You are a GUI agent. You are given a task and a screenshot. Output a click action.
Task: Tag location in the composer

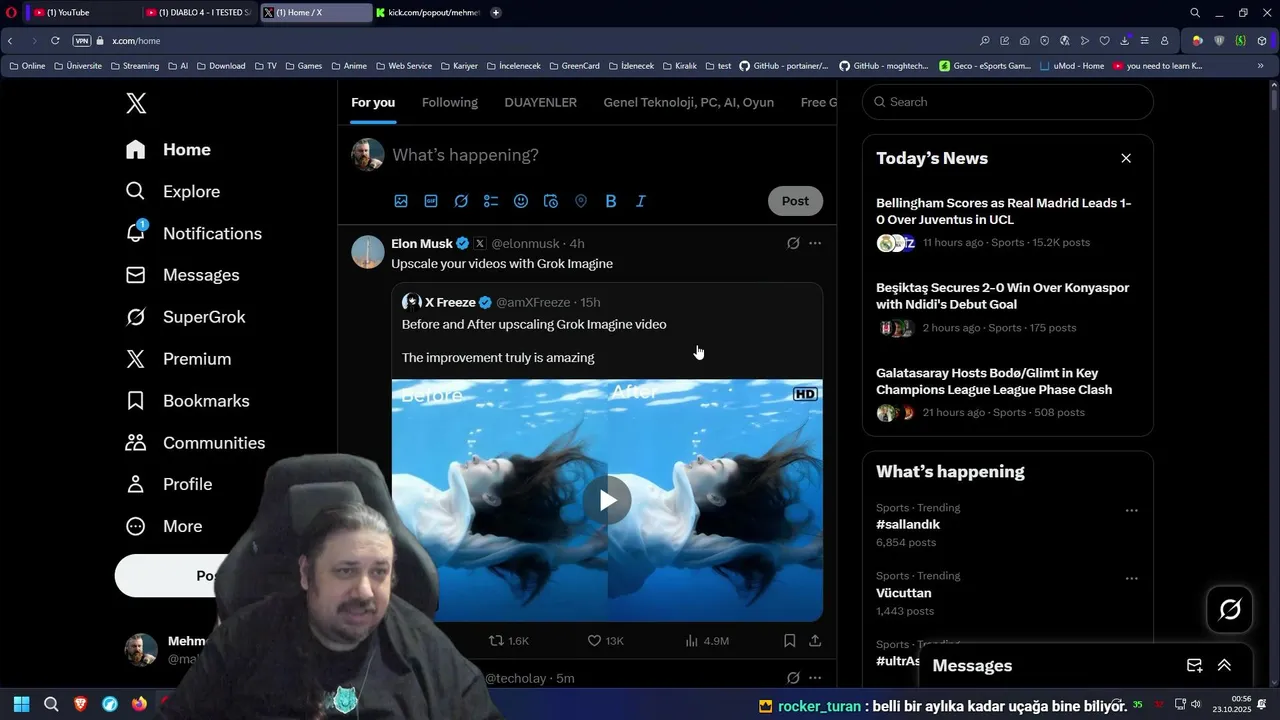click(x=581, y=201)
